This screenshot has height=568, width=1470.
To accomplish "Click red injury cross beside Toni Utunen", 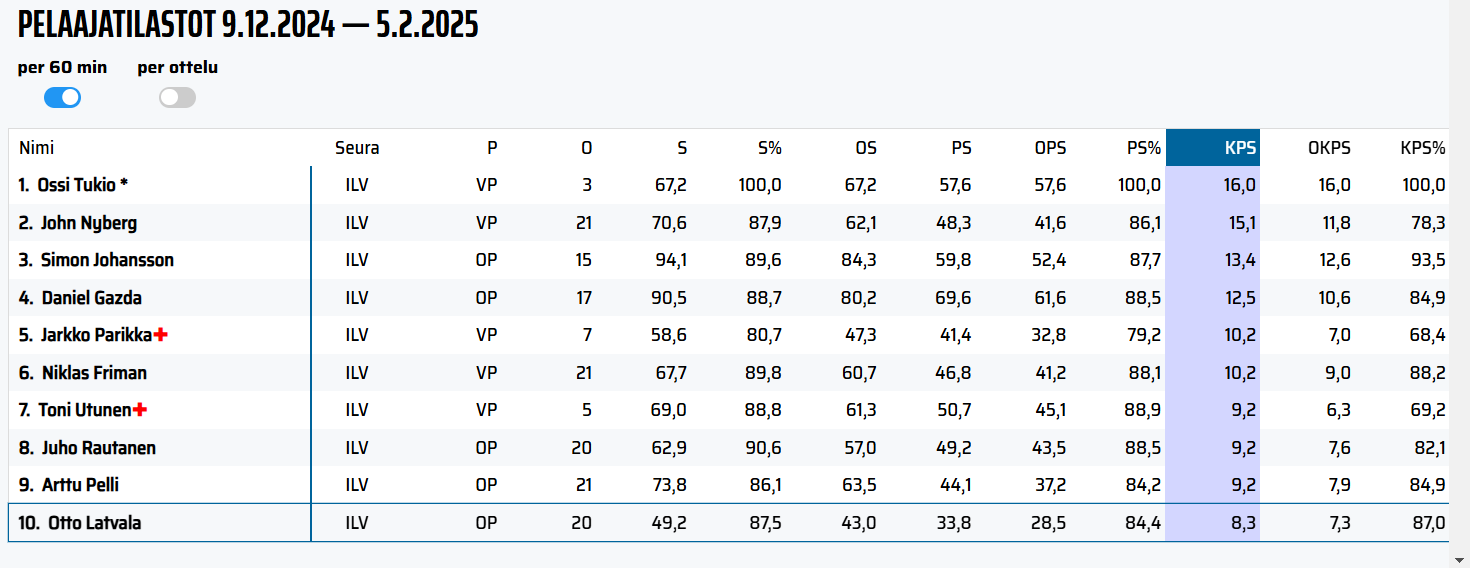I will pyautogui.click(x=140, y=410).
